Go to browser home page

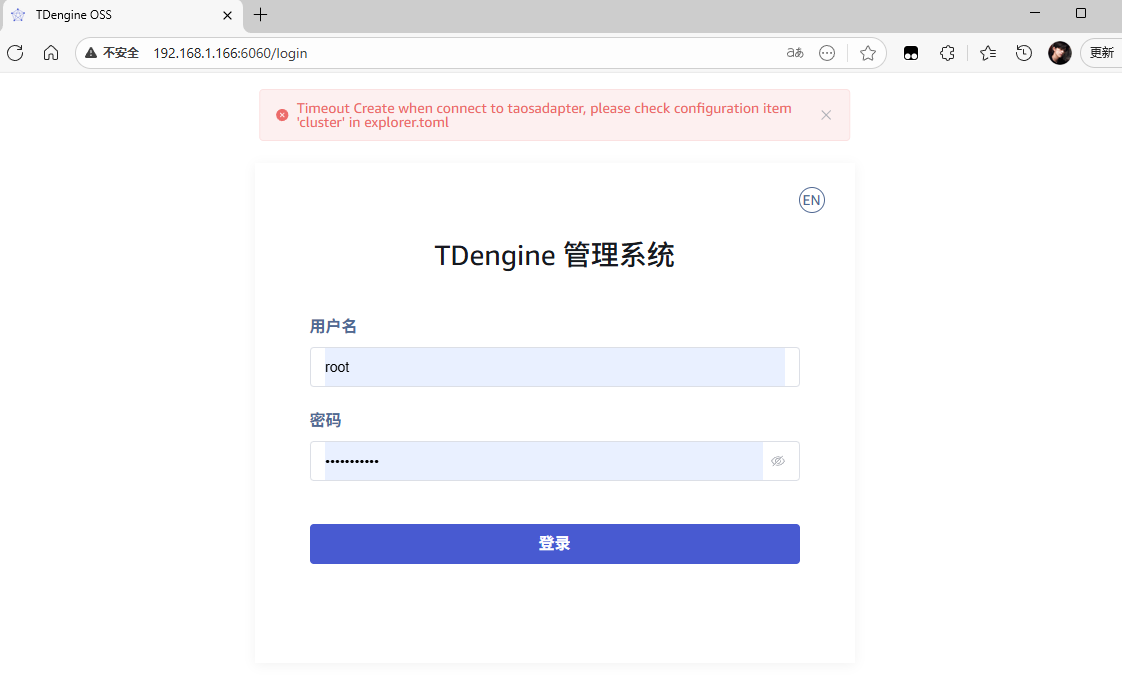point(51,53)
